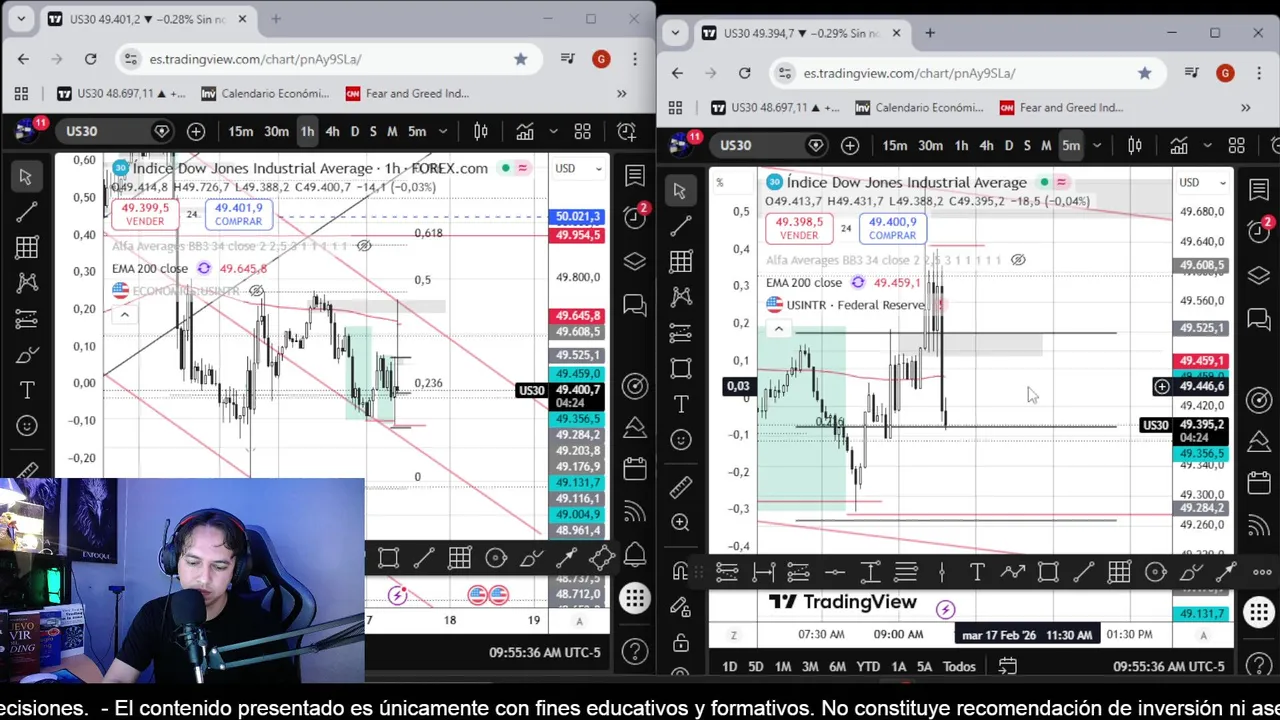This screenshot has width=1280, height=720.
Task: Select 30m timeframe in right window
Action: [x=930, y=145]
